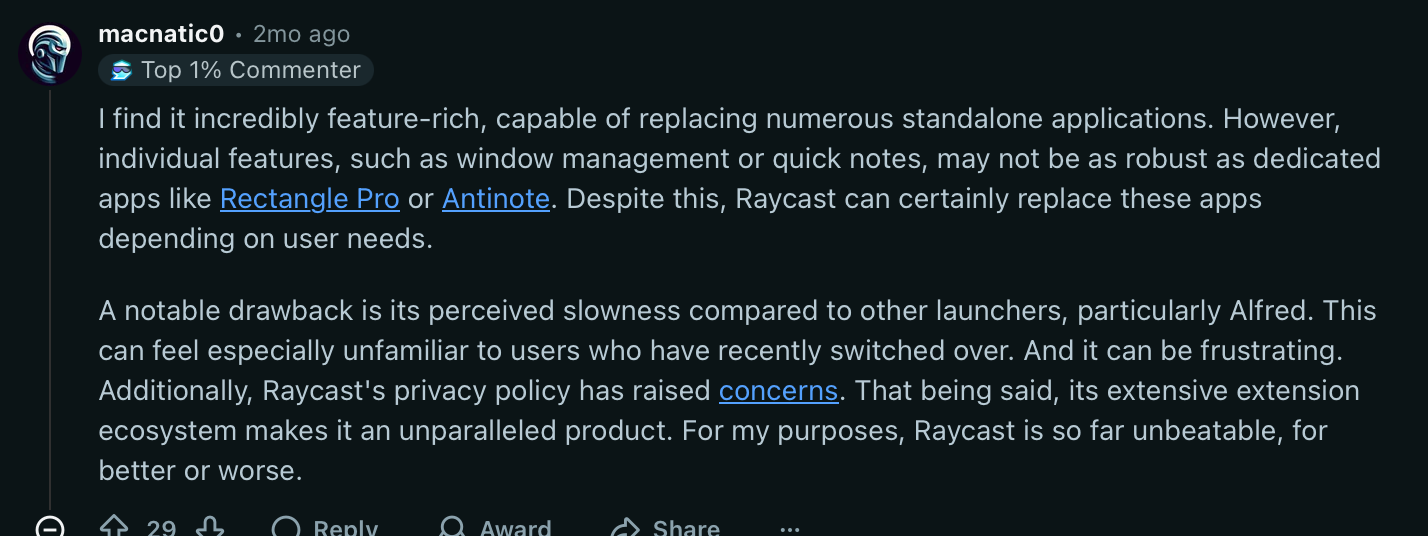Click the 'Top 1% Commenter' label text

click(x=250, y=70)
